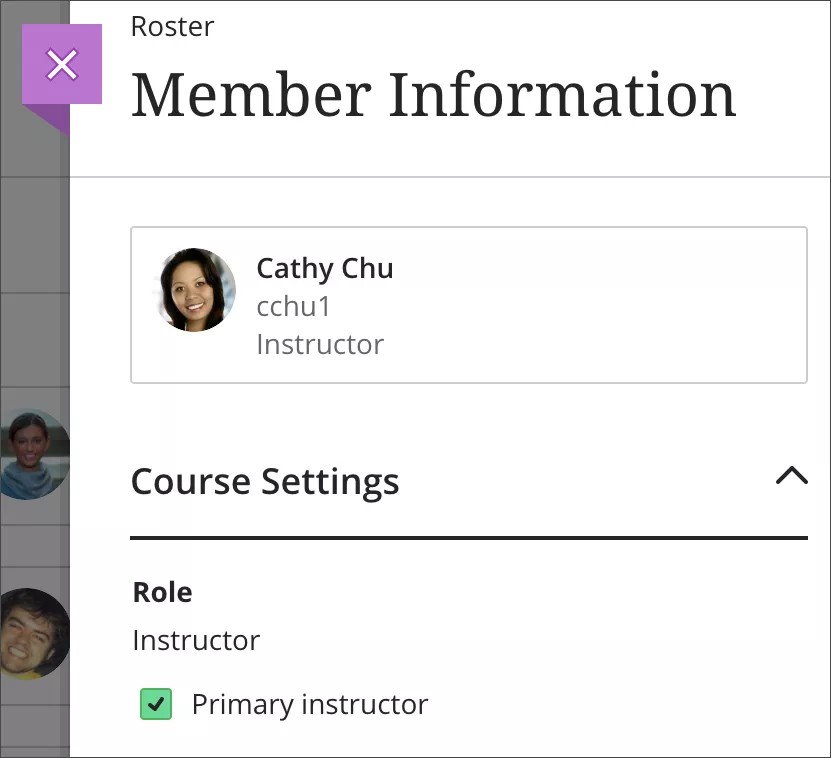Click the Roster panel header icon area
This screenshot has height=758, width=831.
click(x=171, y=27)
